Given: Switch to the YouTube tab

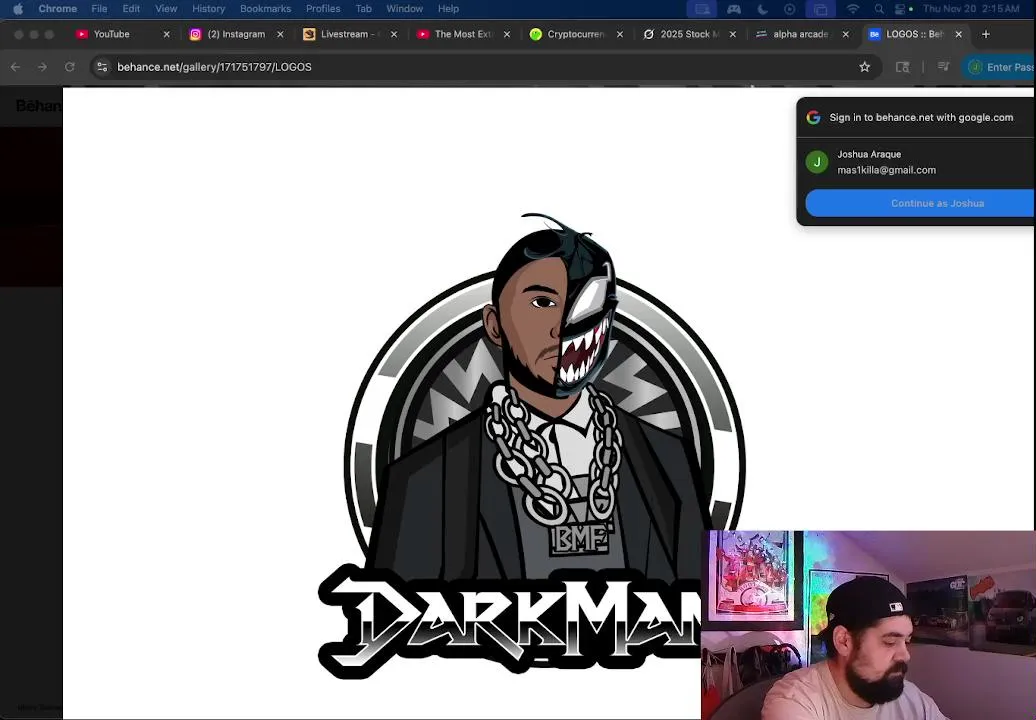Looking at the screenshot, I should 122,34.
